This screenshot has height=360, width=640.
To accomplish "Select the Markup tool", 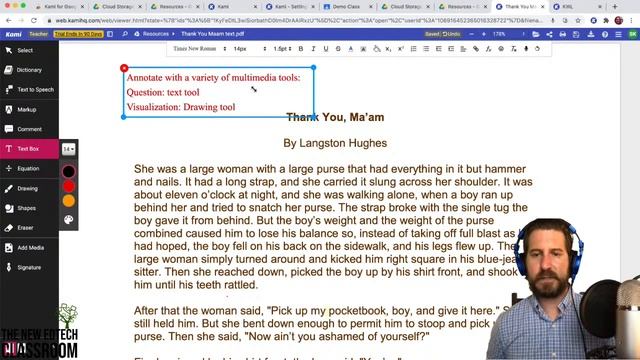I will [29, 109].
